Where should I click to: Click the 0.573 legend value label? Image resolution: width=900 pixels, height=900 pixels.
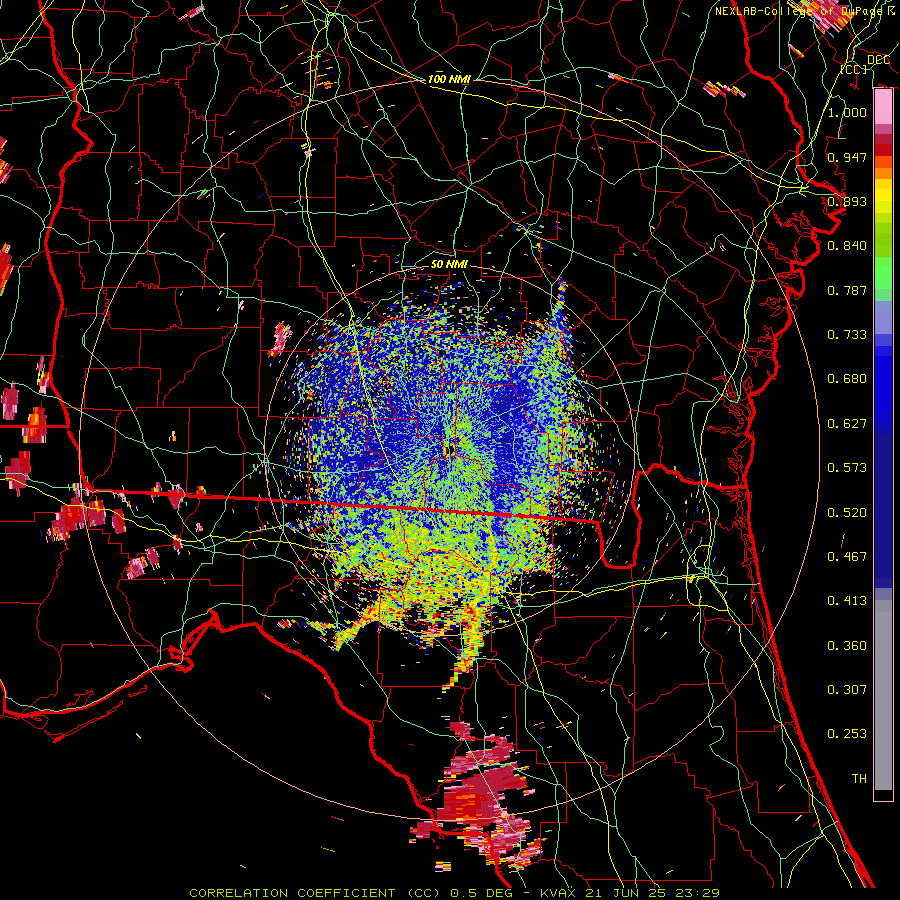(847, 468)
